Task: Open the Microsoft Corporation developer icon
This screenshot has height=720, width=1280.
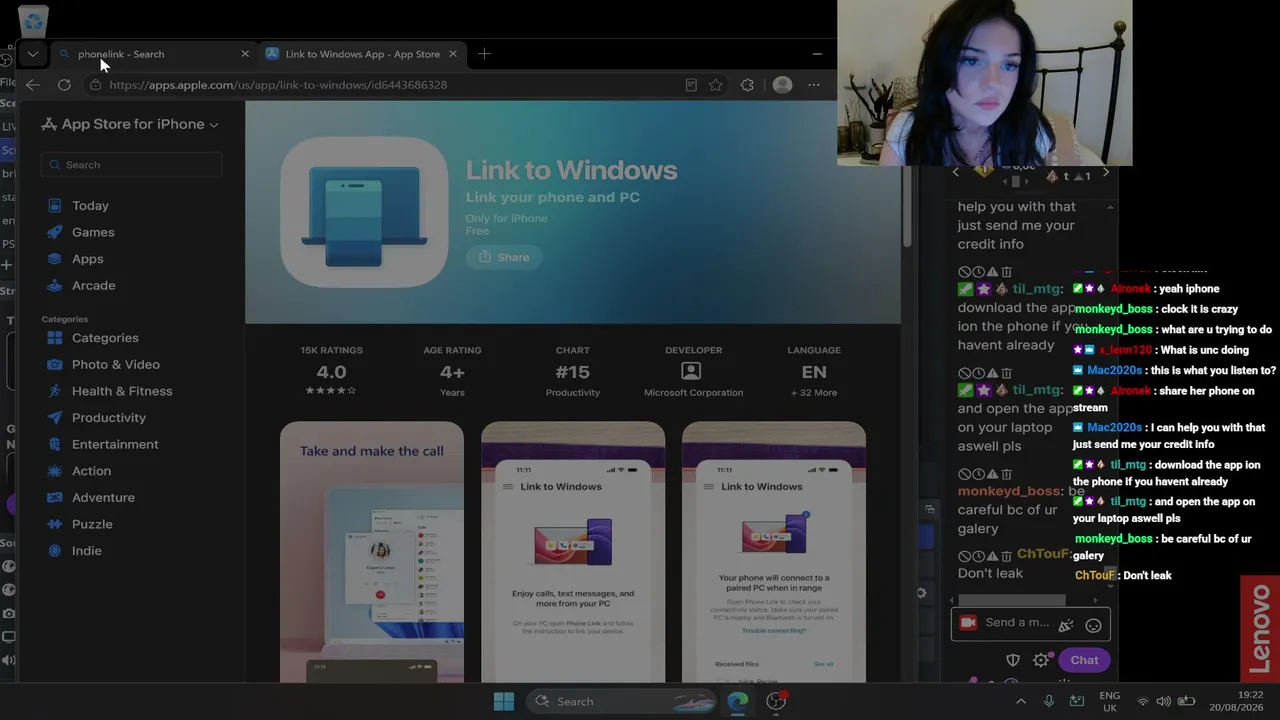Action: tap(691, 371)
